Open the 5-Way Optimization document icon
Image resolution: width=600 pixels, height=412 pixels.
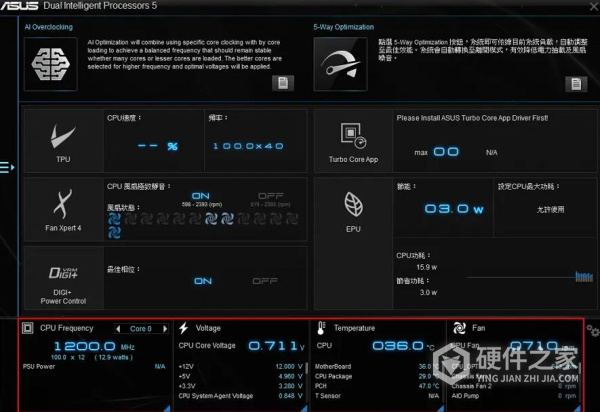pos(576,84)
